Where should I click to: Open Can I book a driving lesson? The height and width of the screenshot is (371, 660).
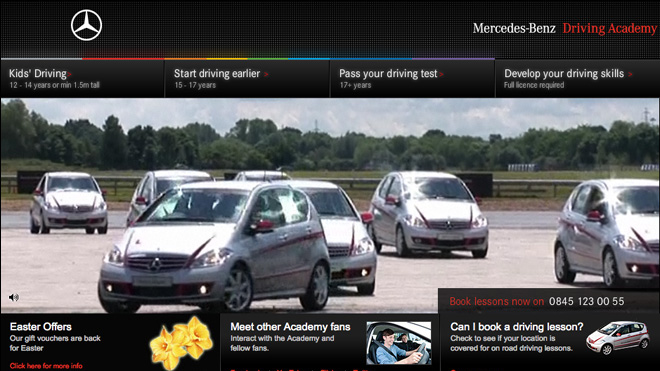tap(517, 327)
